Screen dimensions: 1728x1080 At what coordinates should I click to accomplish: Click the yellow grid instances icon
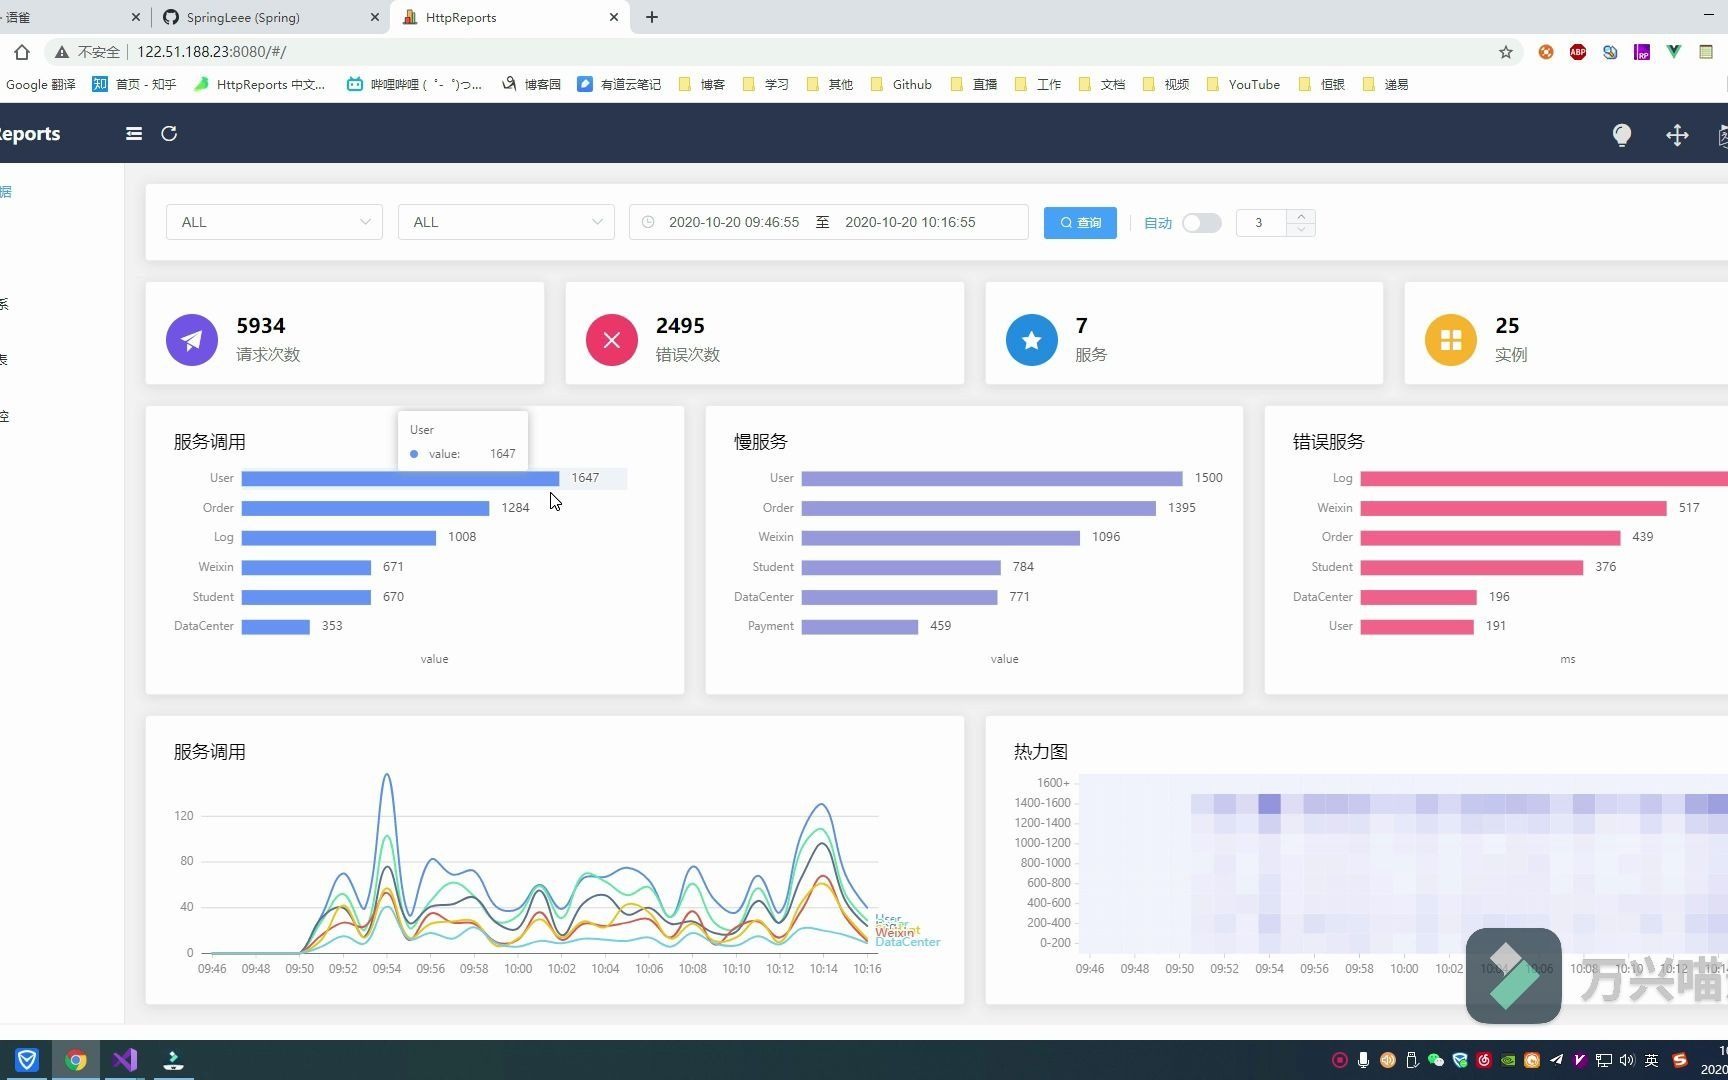(x=1451, y=340)
